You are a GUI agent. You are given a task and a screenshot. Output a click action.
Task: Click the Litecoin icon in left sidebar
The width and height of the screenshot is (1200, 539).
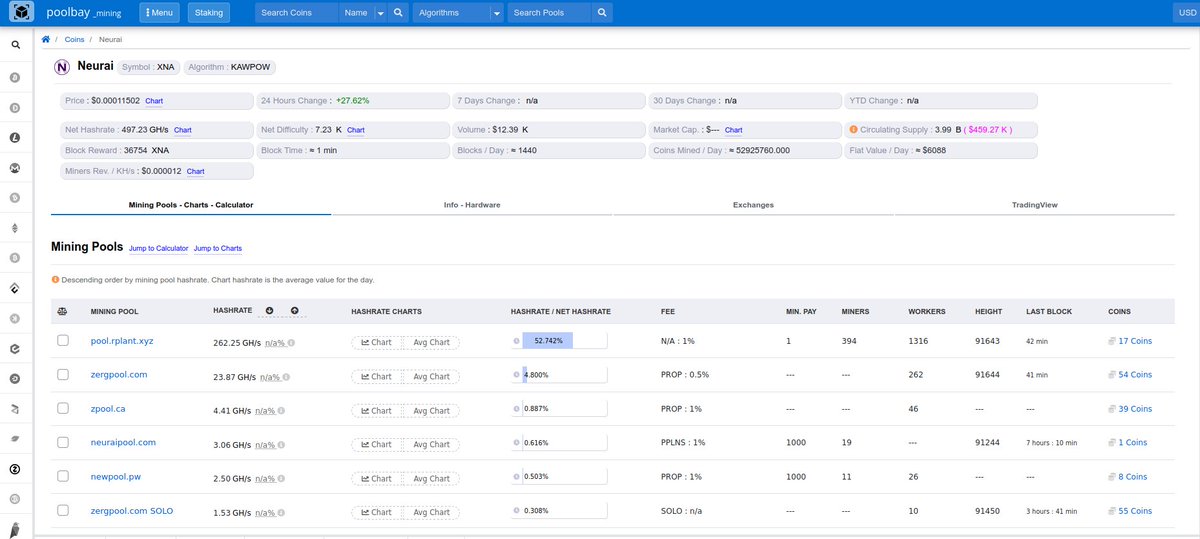point(16,137)
